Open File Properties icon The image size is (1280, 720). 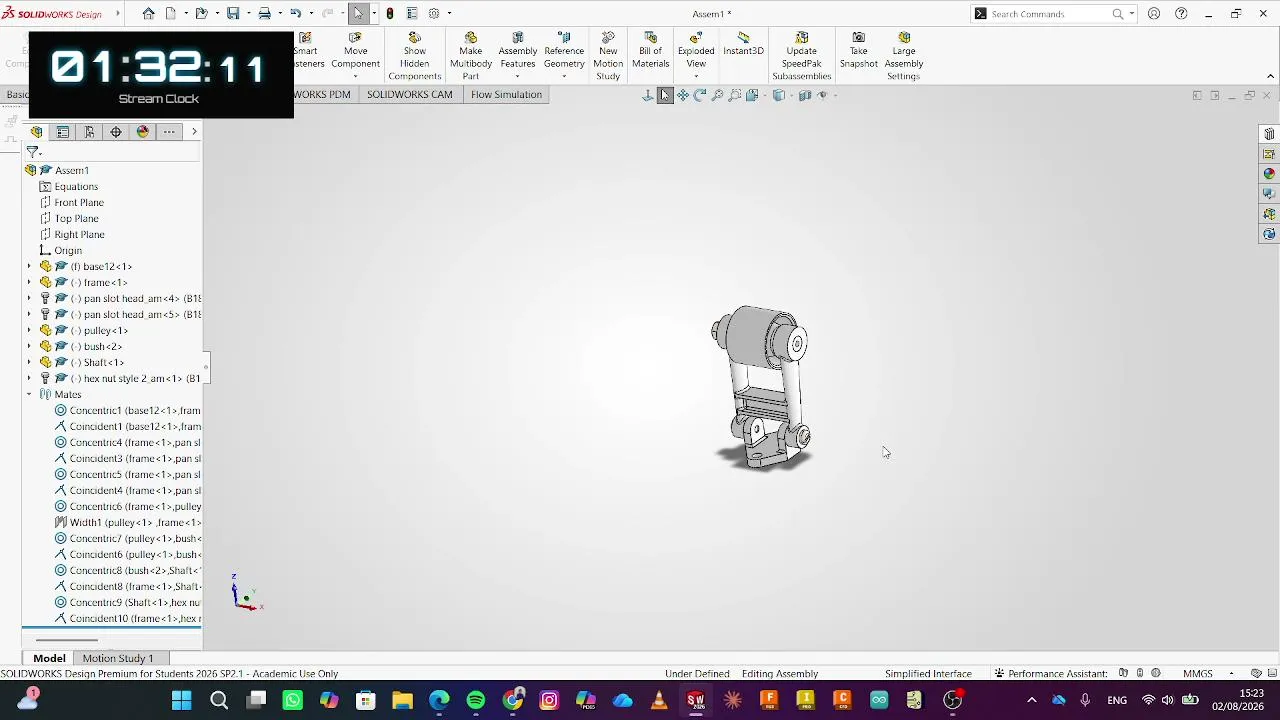[x=412, y=13]
